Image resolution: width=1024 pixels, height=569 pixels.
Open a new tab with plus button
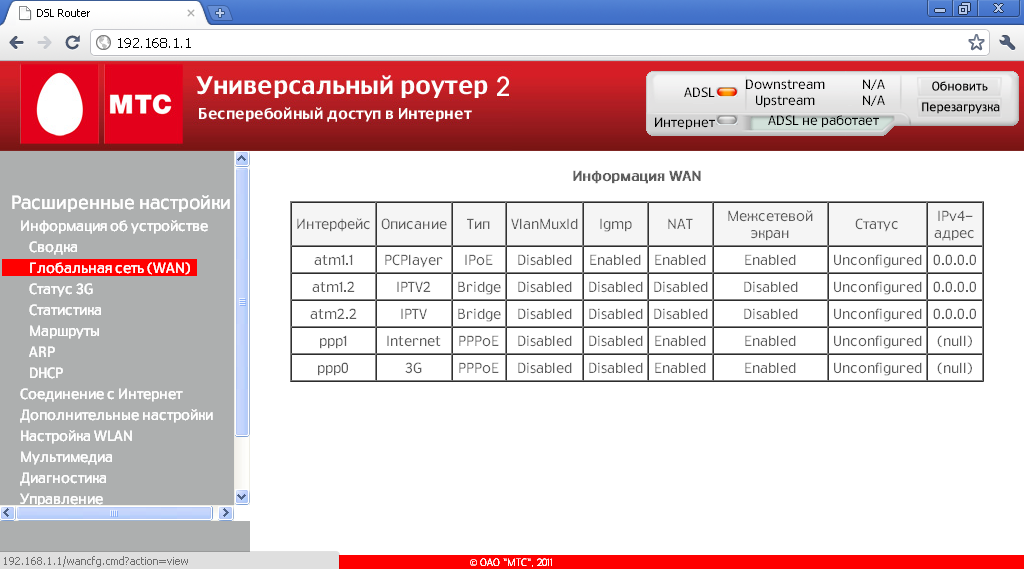coord(220,12)
